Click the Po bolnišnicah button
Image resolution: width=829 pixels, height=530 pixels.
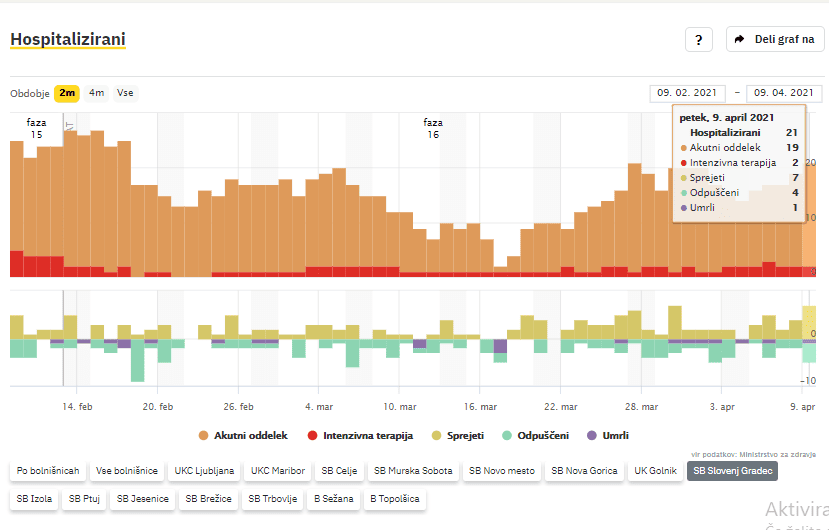click(x=47, y=470)
